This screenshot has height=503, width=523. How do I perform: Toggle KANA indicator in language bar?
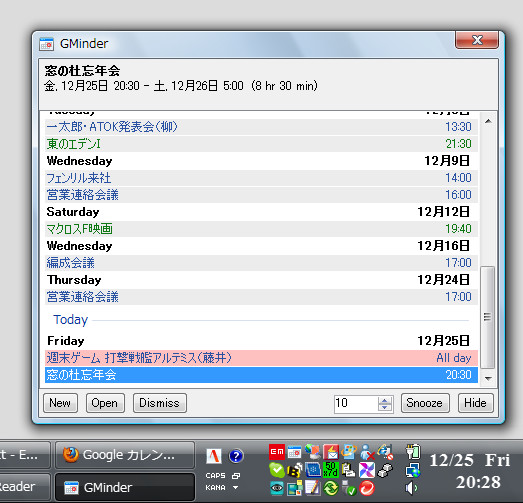215,488
